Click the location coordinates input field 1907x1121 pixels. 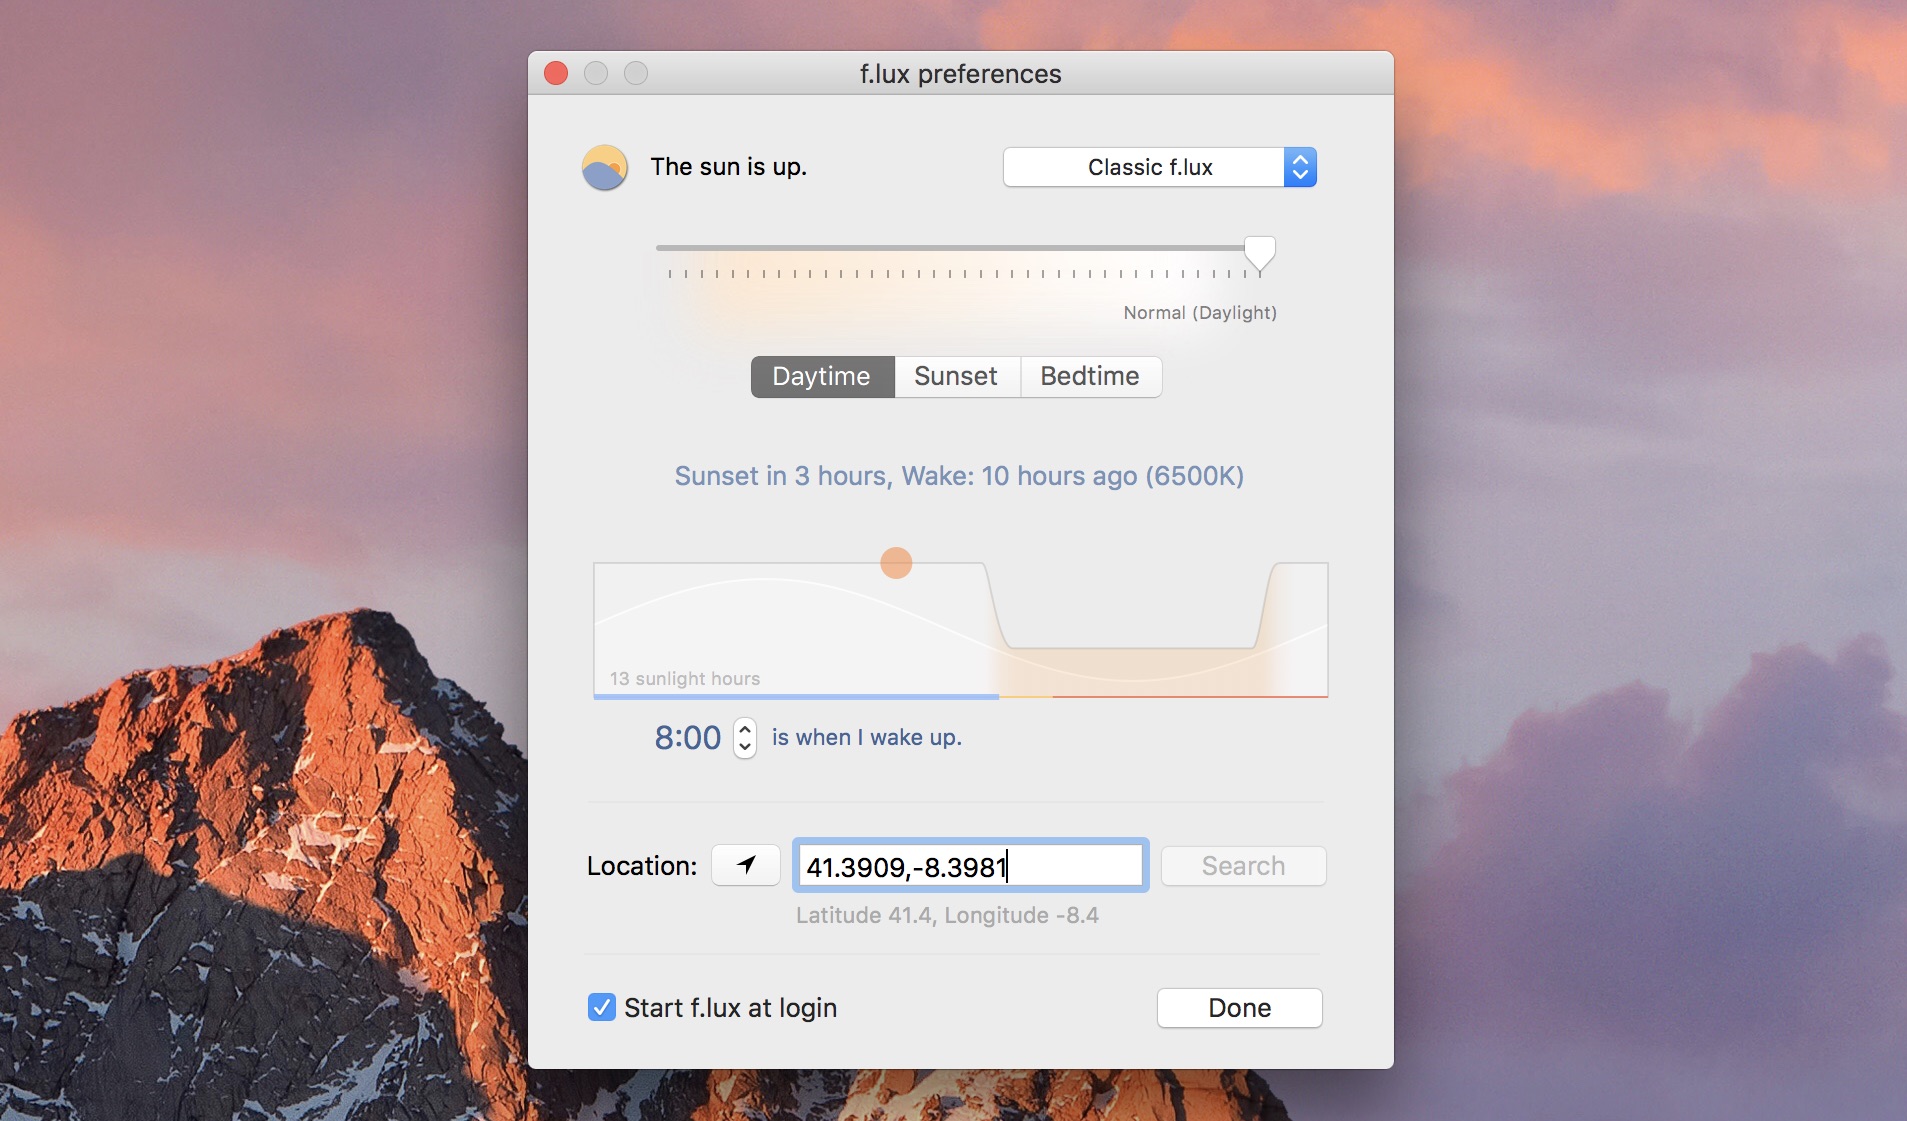970,866
